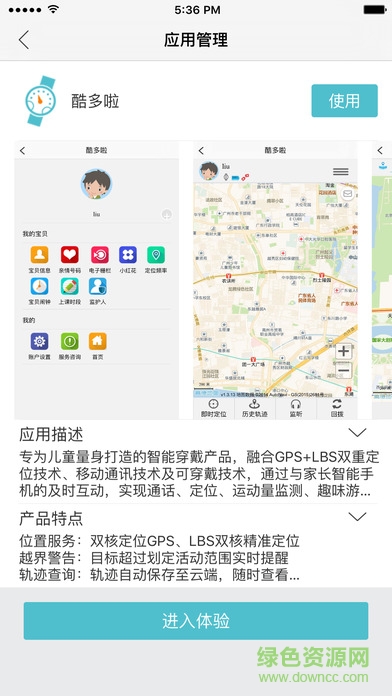Screen dimensions: 392x696
Task: Tap the 宝贝信息 icon in preview
Action: (40, 255)
